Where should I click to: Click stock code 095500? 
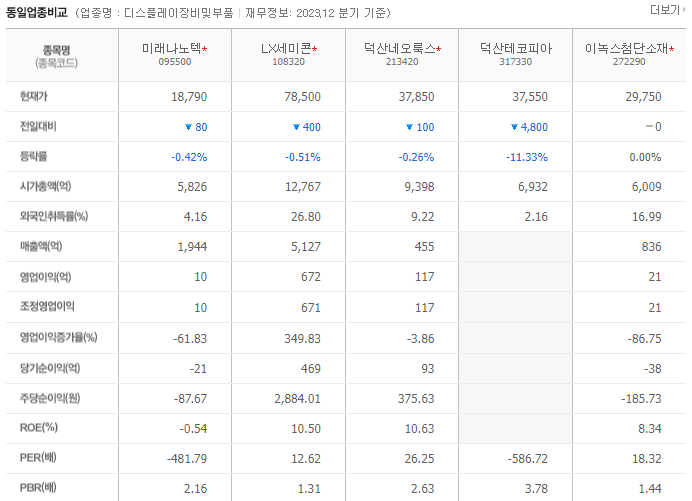[175, 62]
